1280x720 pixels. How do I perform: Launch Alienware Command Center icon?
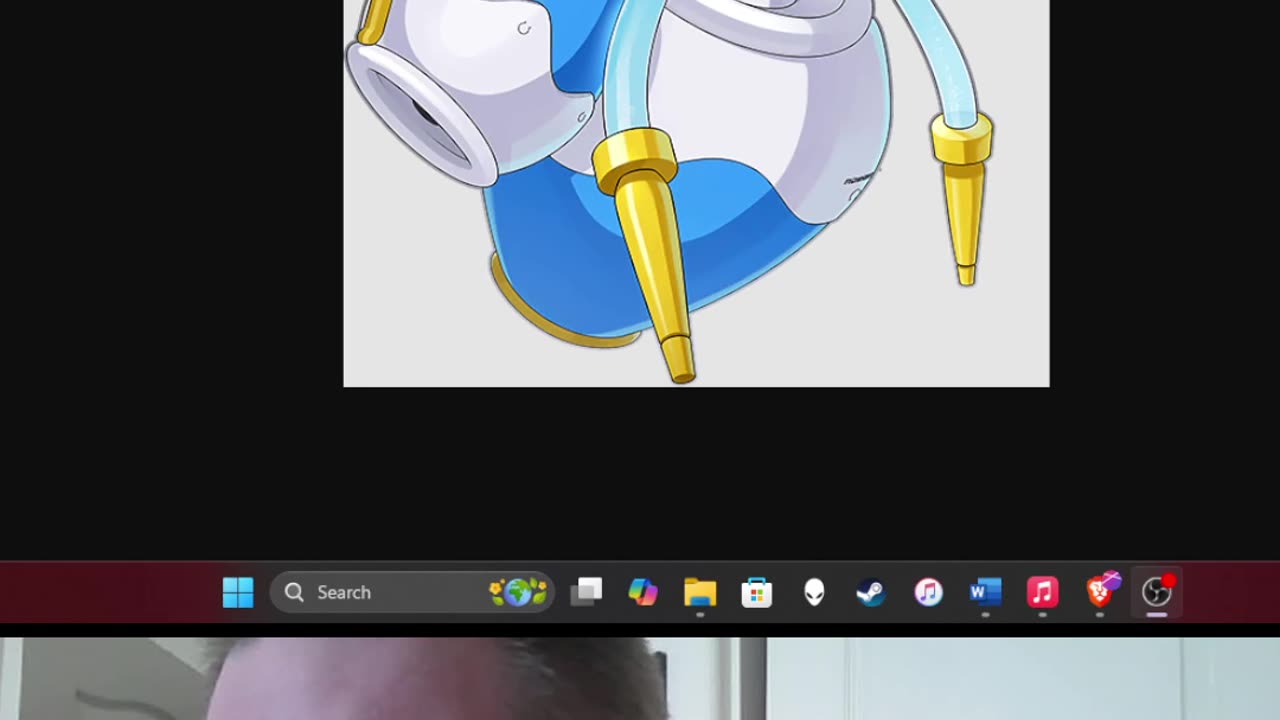(x=814, y=592)
